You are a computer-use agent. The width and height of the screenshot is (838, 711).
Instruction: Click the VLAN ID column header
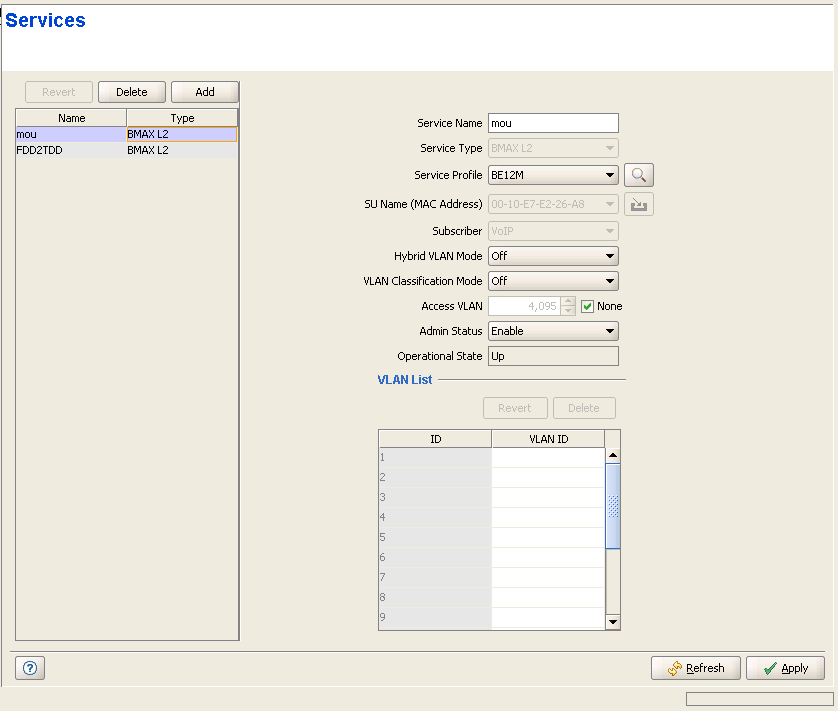tap(548, 439)
